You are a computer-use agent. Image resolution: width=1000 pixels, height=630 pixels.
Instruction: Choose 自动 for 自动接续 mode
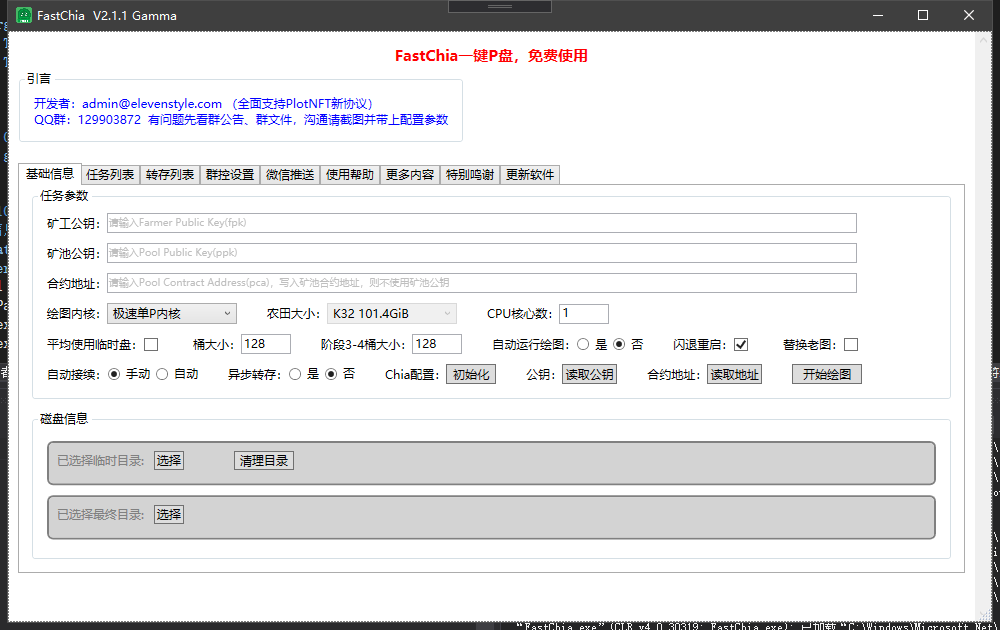point(162,374)
